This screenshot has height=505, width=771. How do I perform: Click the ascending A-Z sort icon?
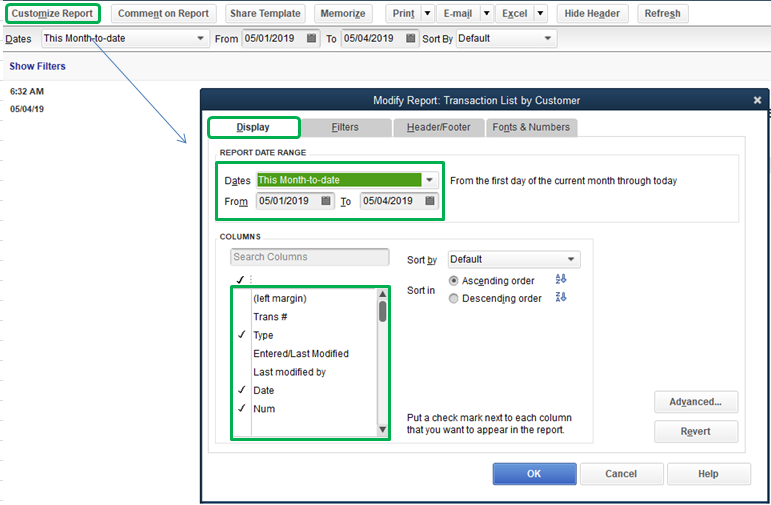561,279
